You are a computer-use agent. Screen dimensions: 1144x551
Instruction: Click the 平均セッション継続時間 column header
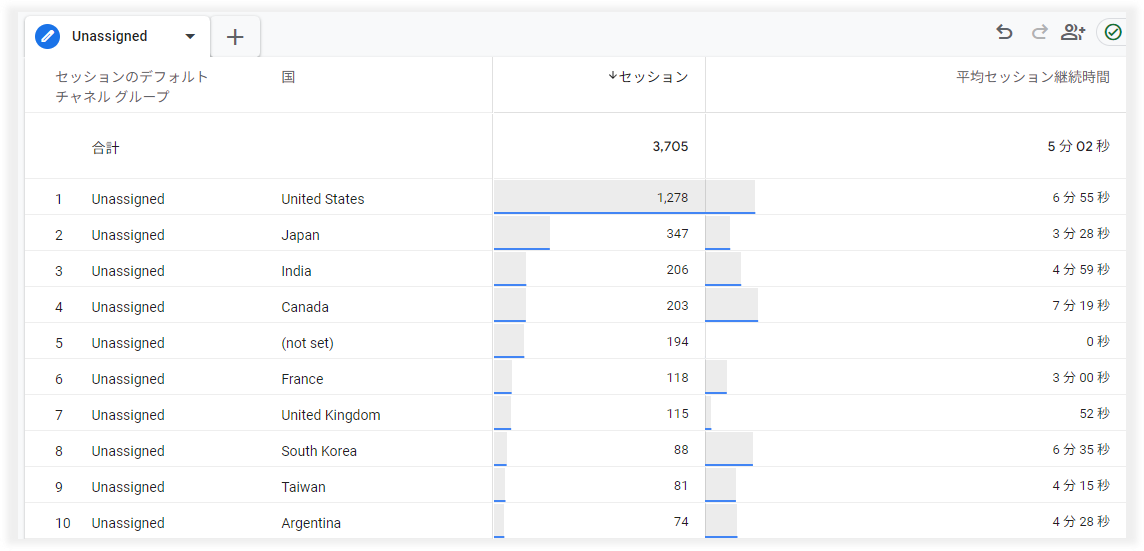point(1032,77)
